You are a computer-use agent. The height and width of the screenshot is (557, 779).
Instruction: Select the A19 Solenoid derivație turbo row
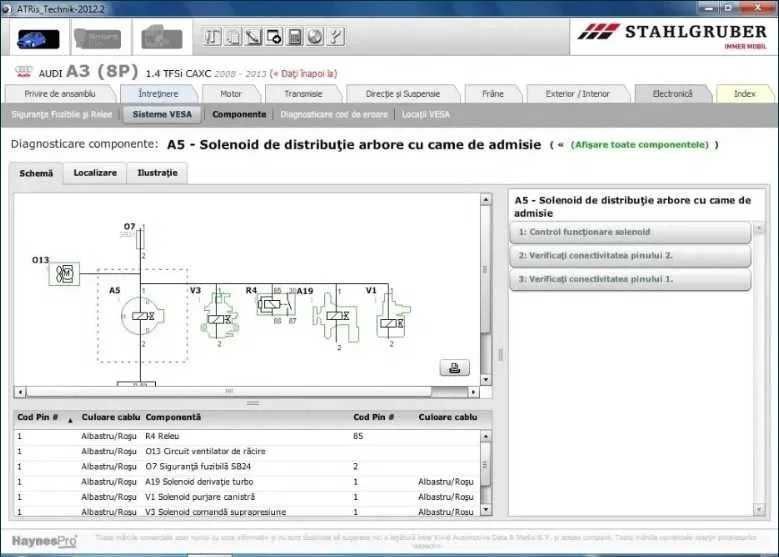coord(247,482)
